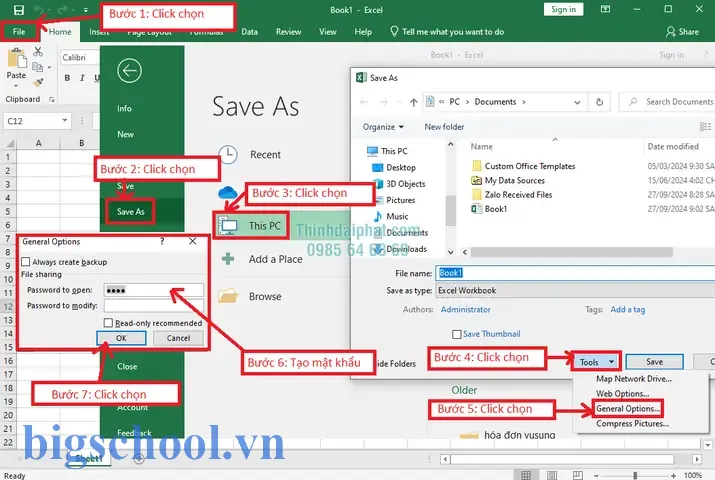Image resolution: width=715 pixels, height=480 pixels.
Task: Choose Map Network Drive in the Tools menu
Action: [x=633, y=379]
